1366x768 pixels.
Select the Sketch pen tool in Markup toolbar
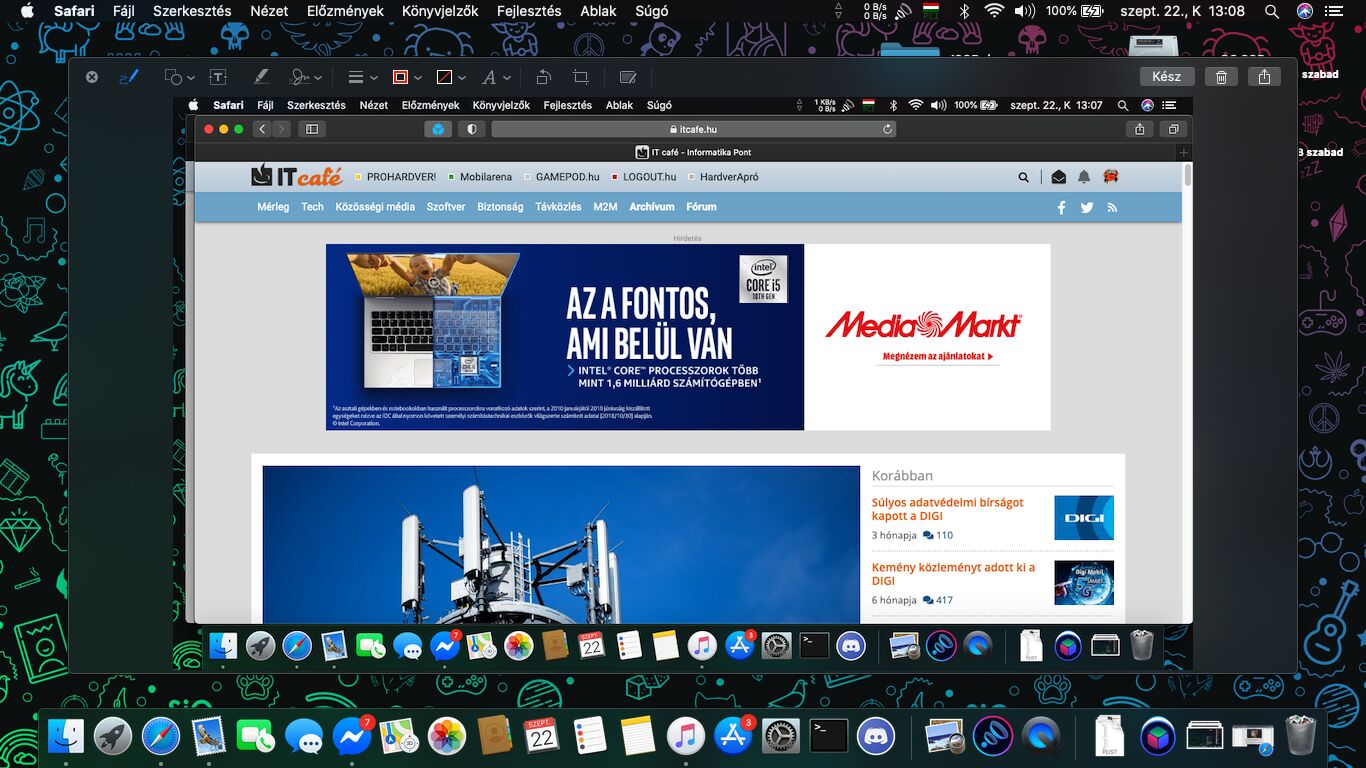tap(129, 77)
